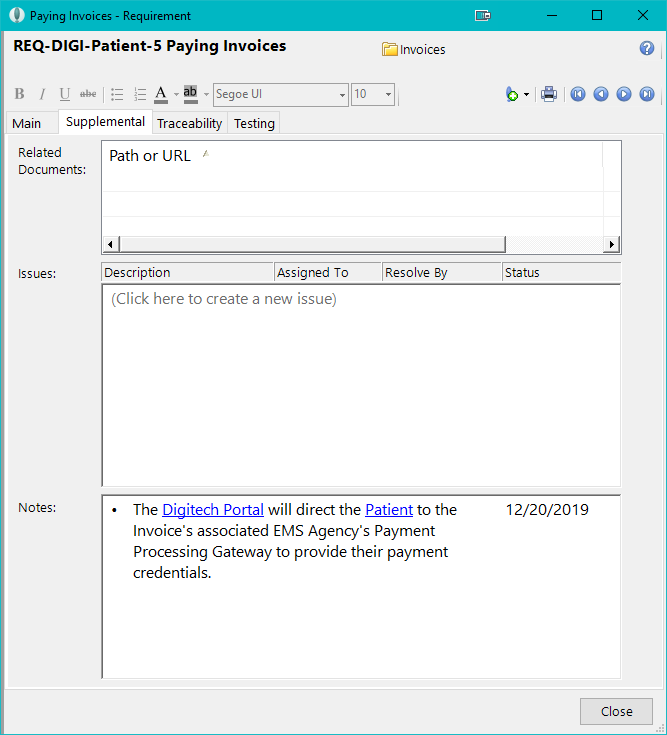Click the dock window icon in title bar
The height and width of the screenshot is (735, 667).
(x=483, y=15)
